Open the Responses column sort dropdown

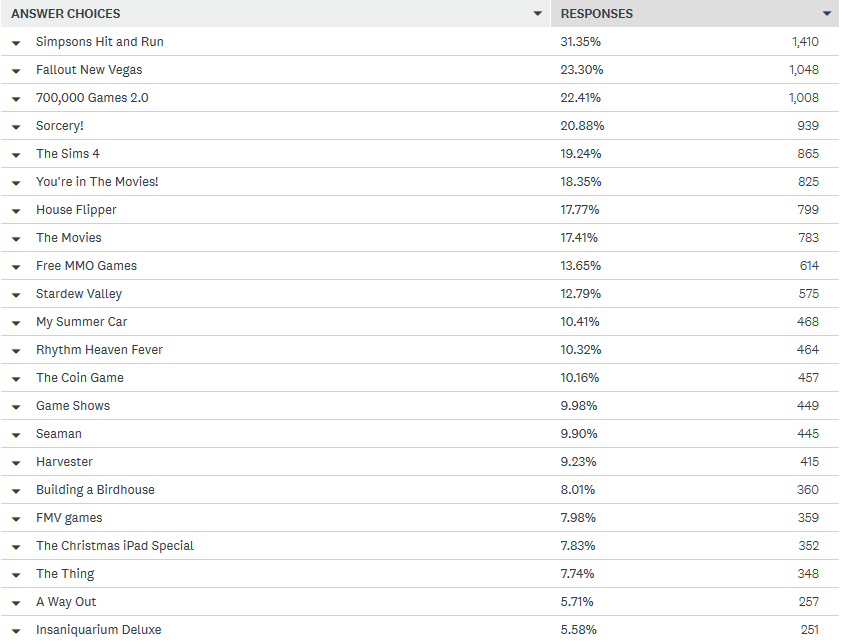coord(827,14)
